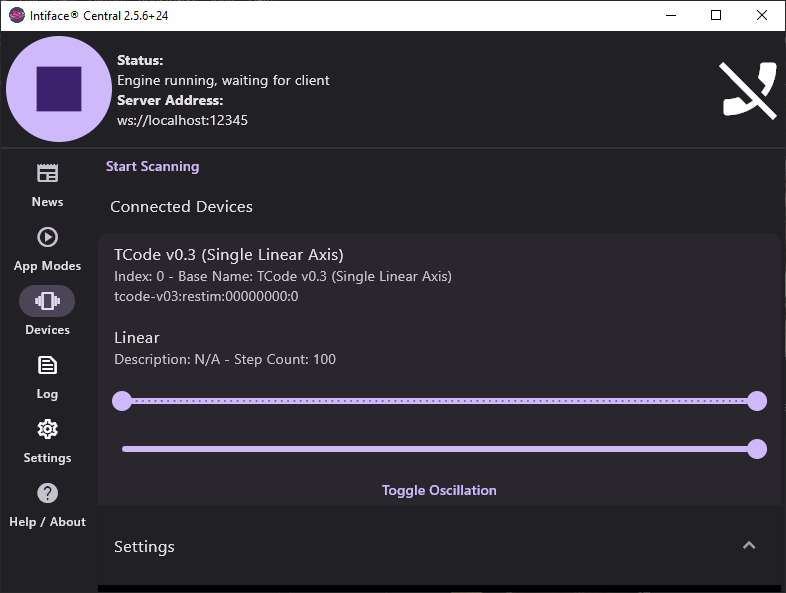This screenshot has width=786, height=593.
Task: Toggle Oscillation for the linear device
Action: 439,490
